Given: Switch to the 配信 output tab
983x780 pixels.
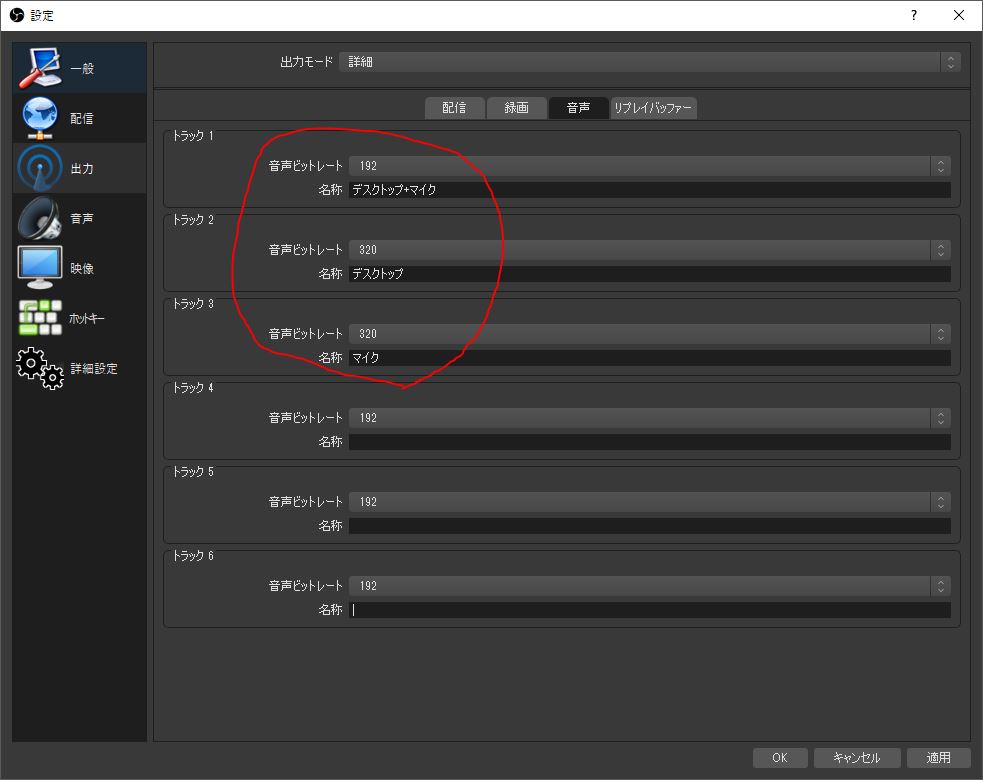Looking at the screenshot, I should click(455, 108).
